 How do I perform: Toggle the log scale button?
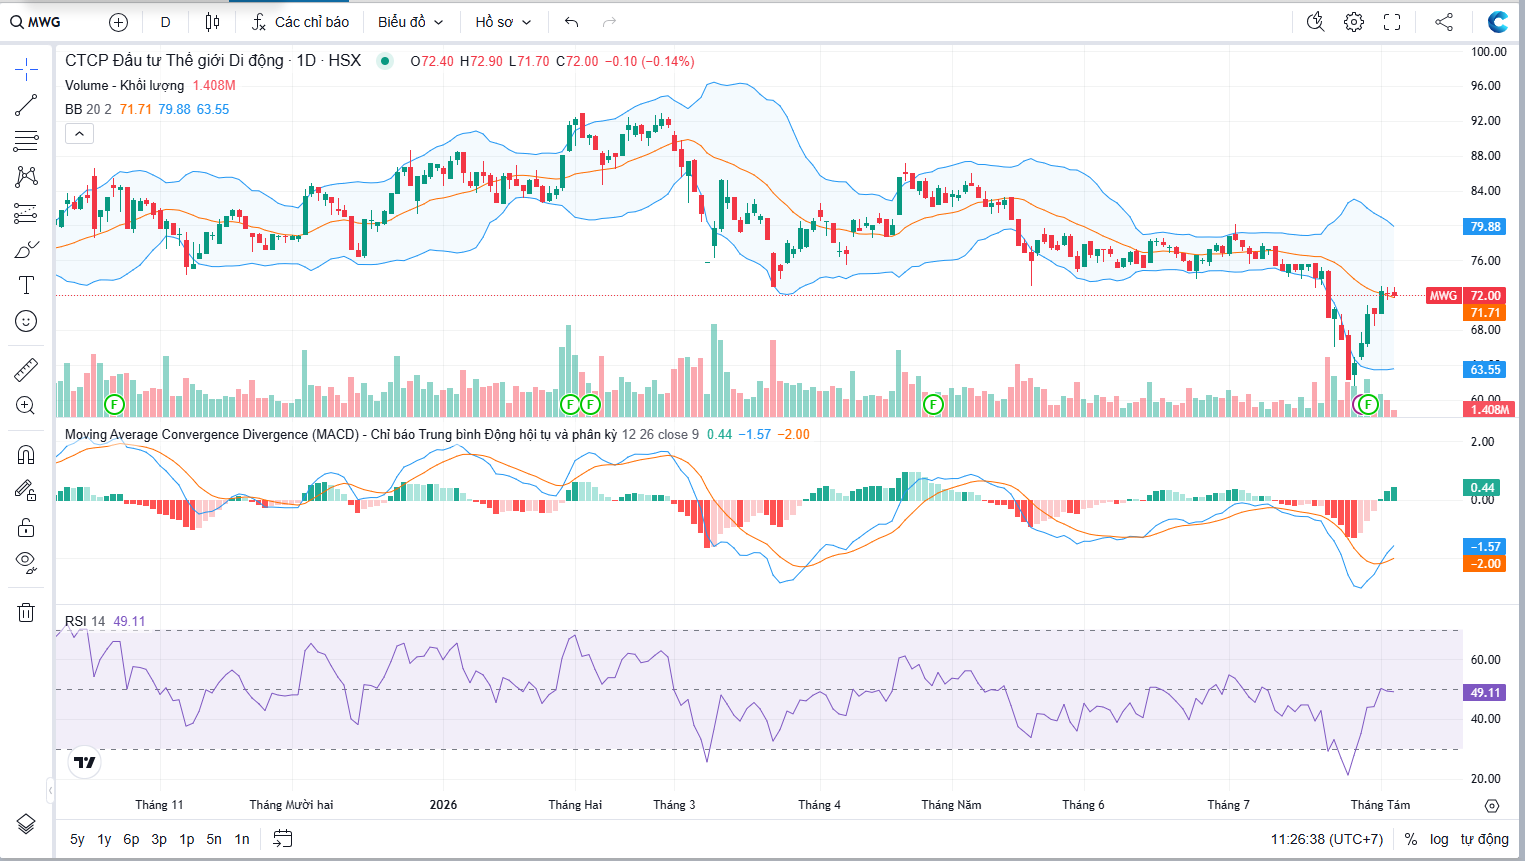click(x=1439, y=839)
